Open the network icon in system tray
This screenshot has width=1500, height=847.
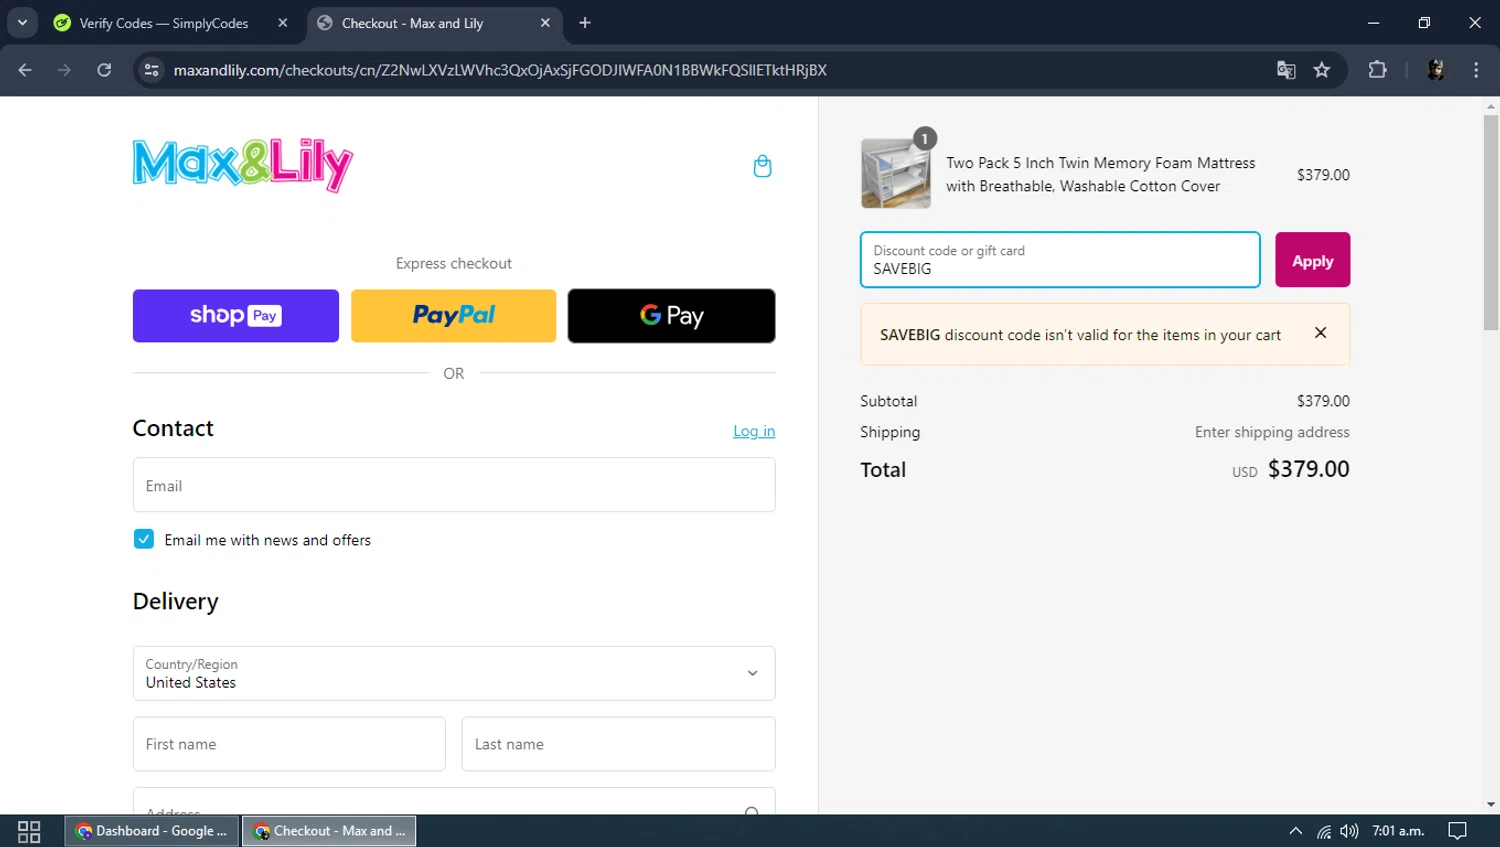pos(1323,831)
